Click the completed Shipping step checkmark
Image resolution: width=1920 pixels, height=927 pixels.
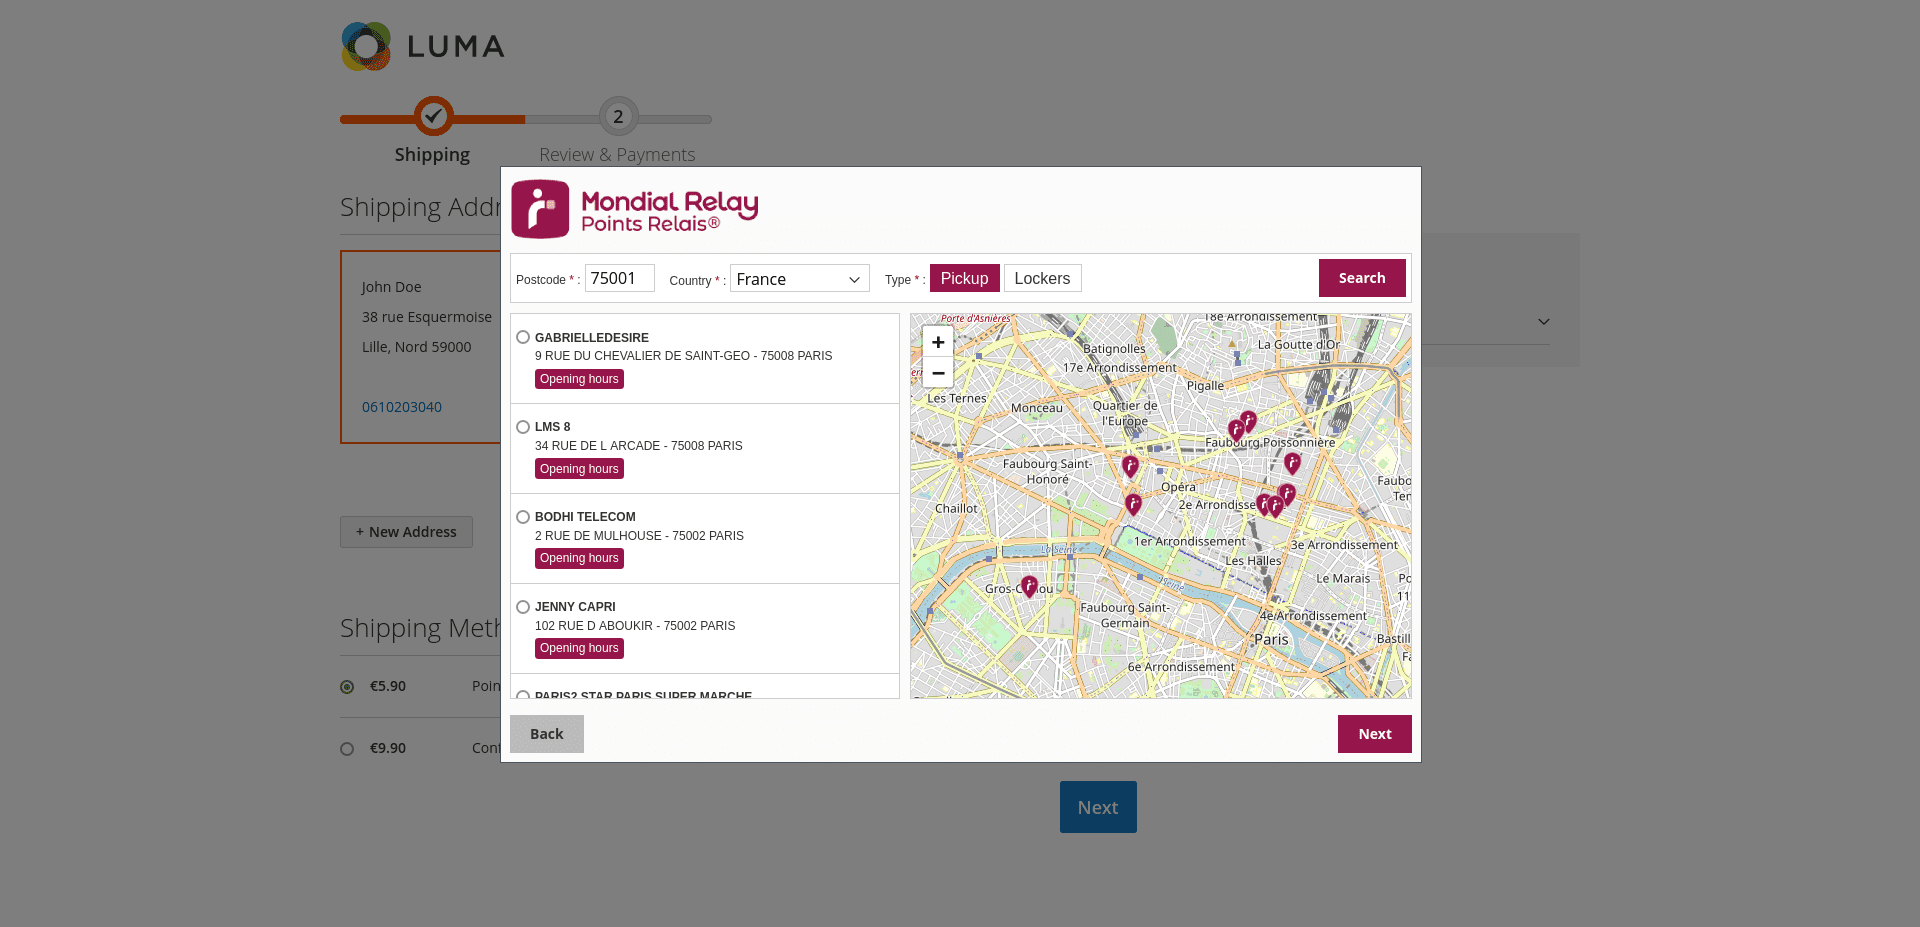click(432, 116)
